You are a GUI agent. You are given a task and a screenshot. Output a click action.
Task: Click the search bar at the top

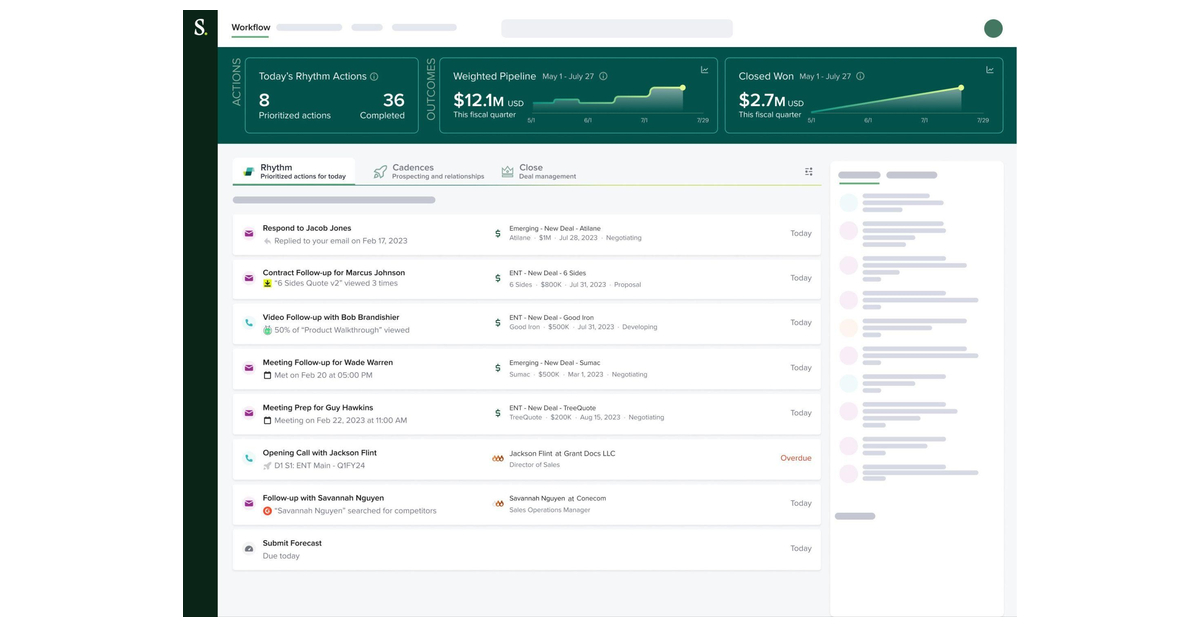click(616, 28)
